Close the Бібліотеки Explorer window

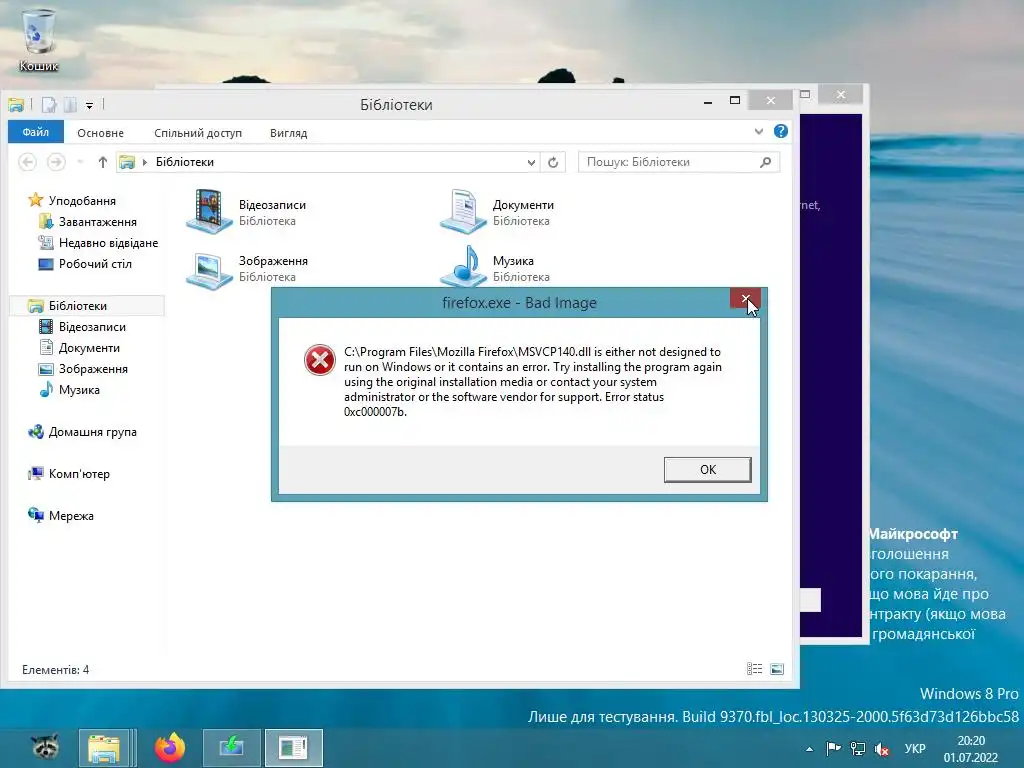(771, 100)
